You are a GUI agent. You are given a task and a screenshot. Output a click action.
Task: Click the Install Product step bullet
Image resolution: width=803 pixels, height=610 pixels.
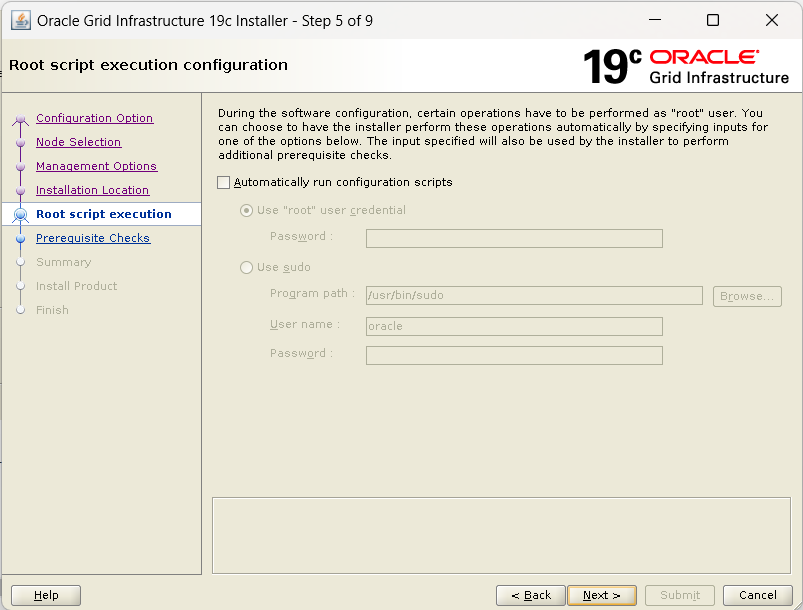[20, 286]
